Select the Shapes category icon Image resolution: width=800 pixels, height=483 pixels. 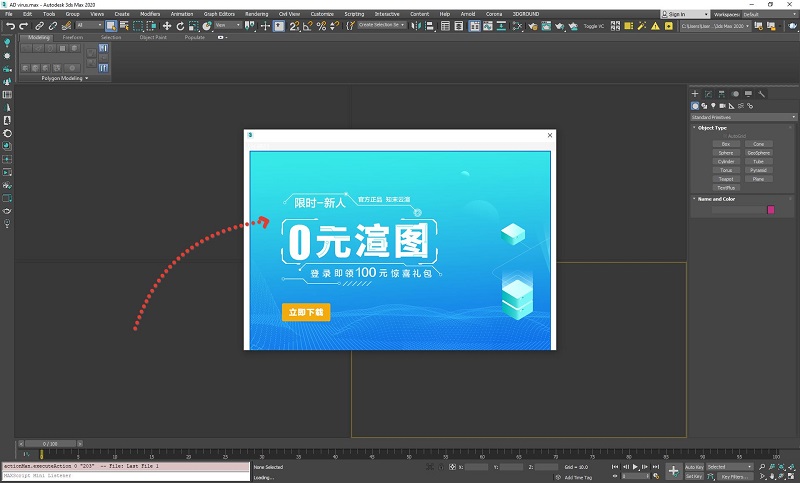[704, 106]
